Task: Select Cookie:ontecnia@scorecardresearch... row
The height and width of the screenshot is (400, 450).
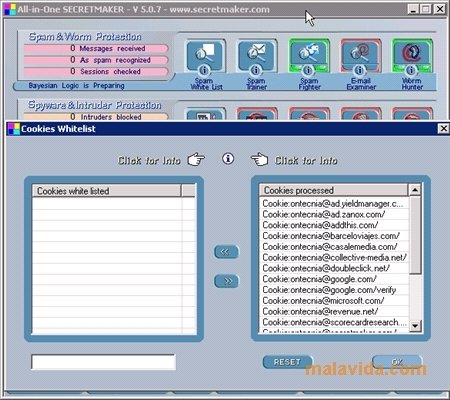Action: 333,322
